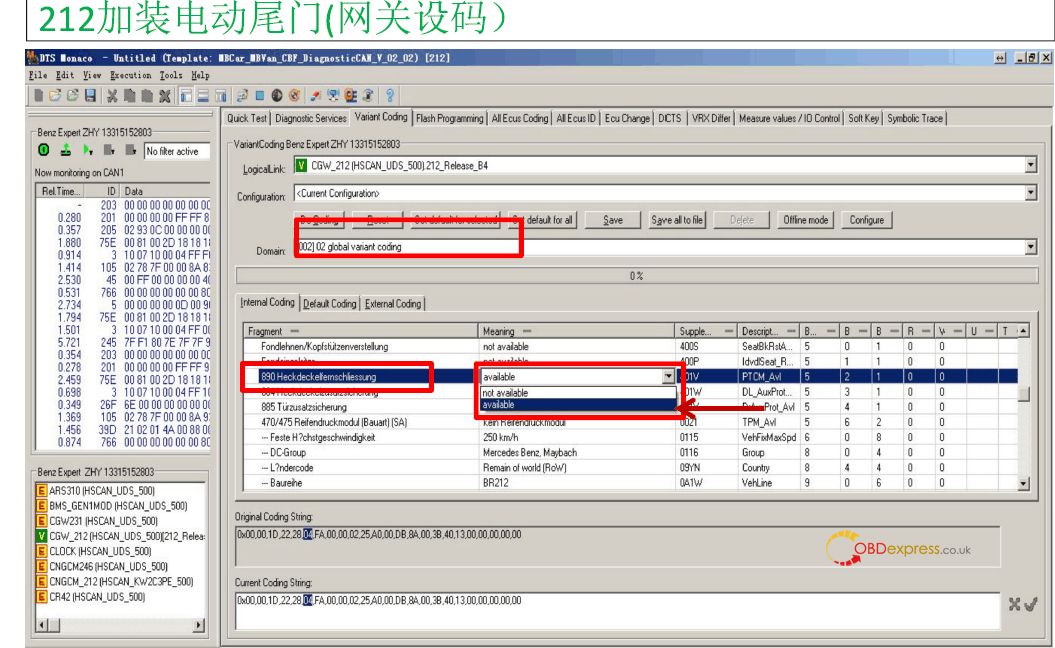Open the Configuration dropdown
Image resolution: width=1055 pixels, height=648 pixels.
(1030, 193)
